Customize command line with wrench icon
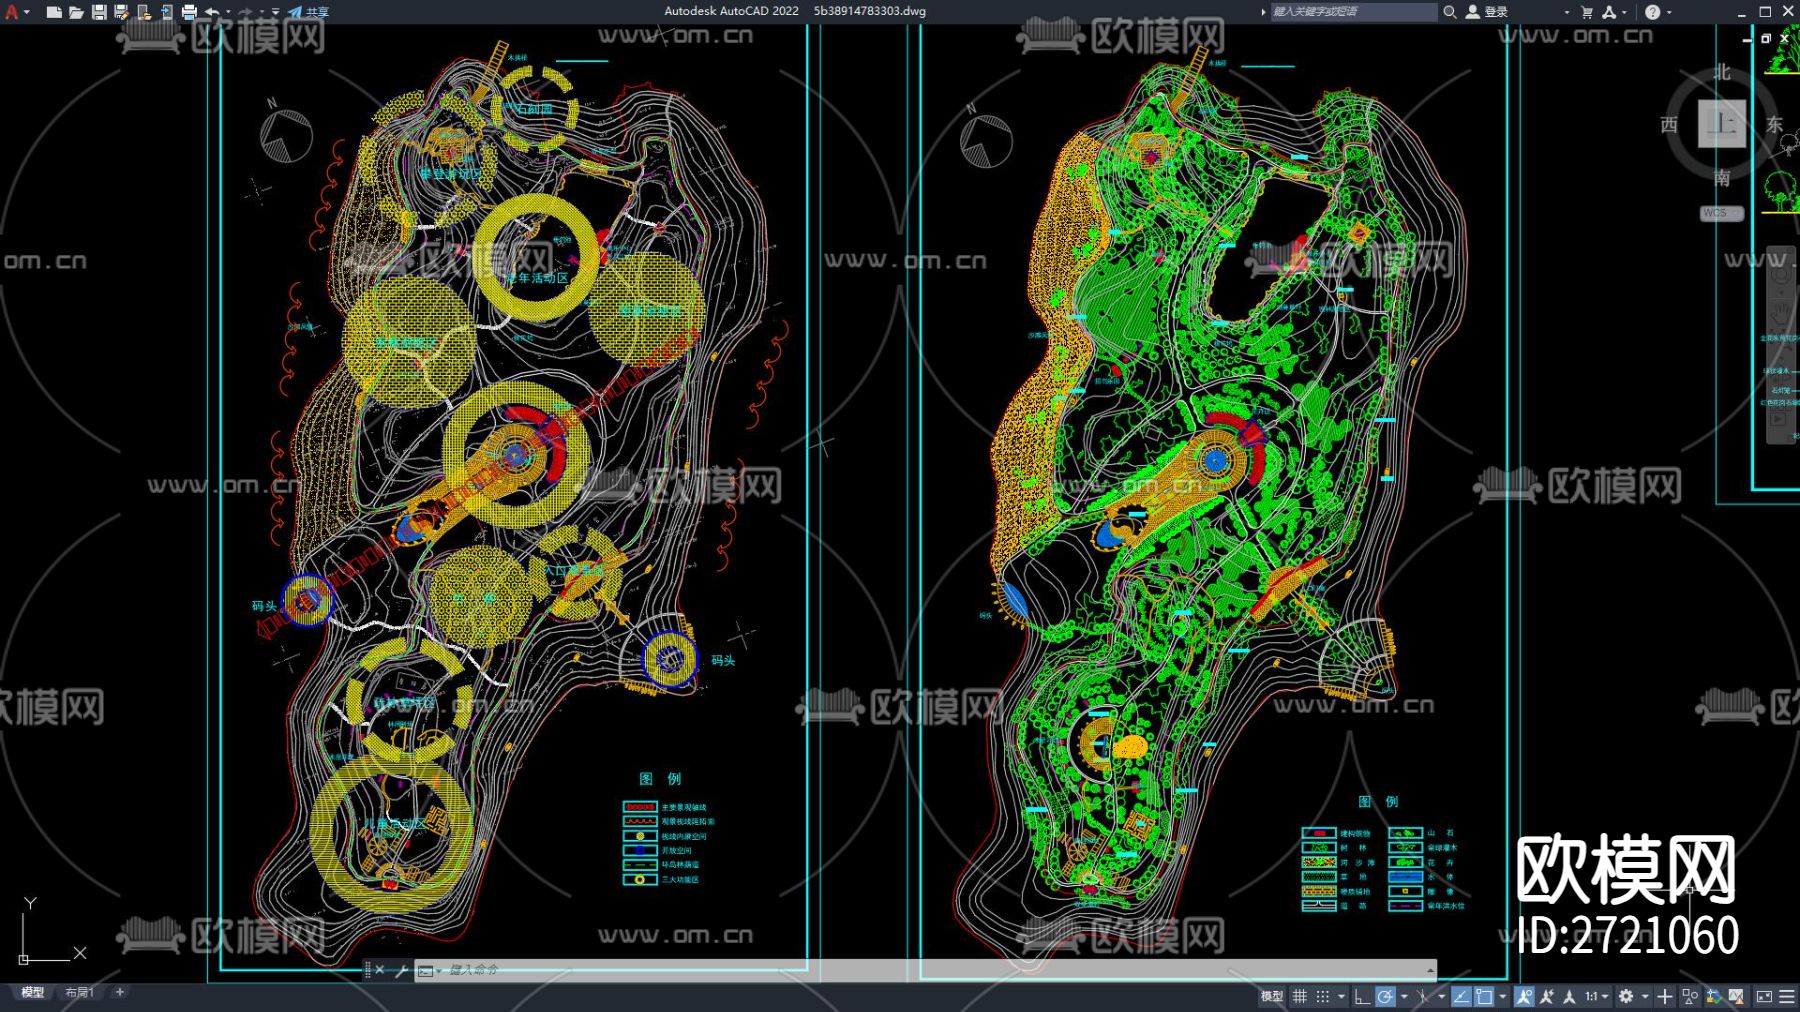The image size is (1800, 1012). coord(401,970)
